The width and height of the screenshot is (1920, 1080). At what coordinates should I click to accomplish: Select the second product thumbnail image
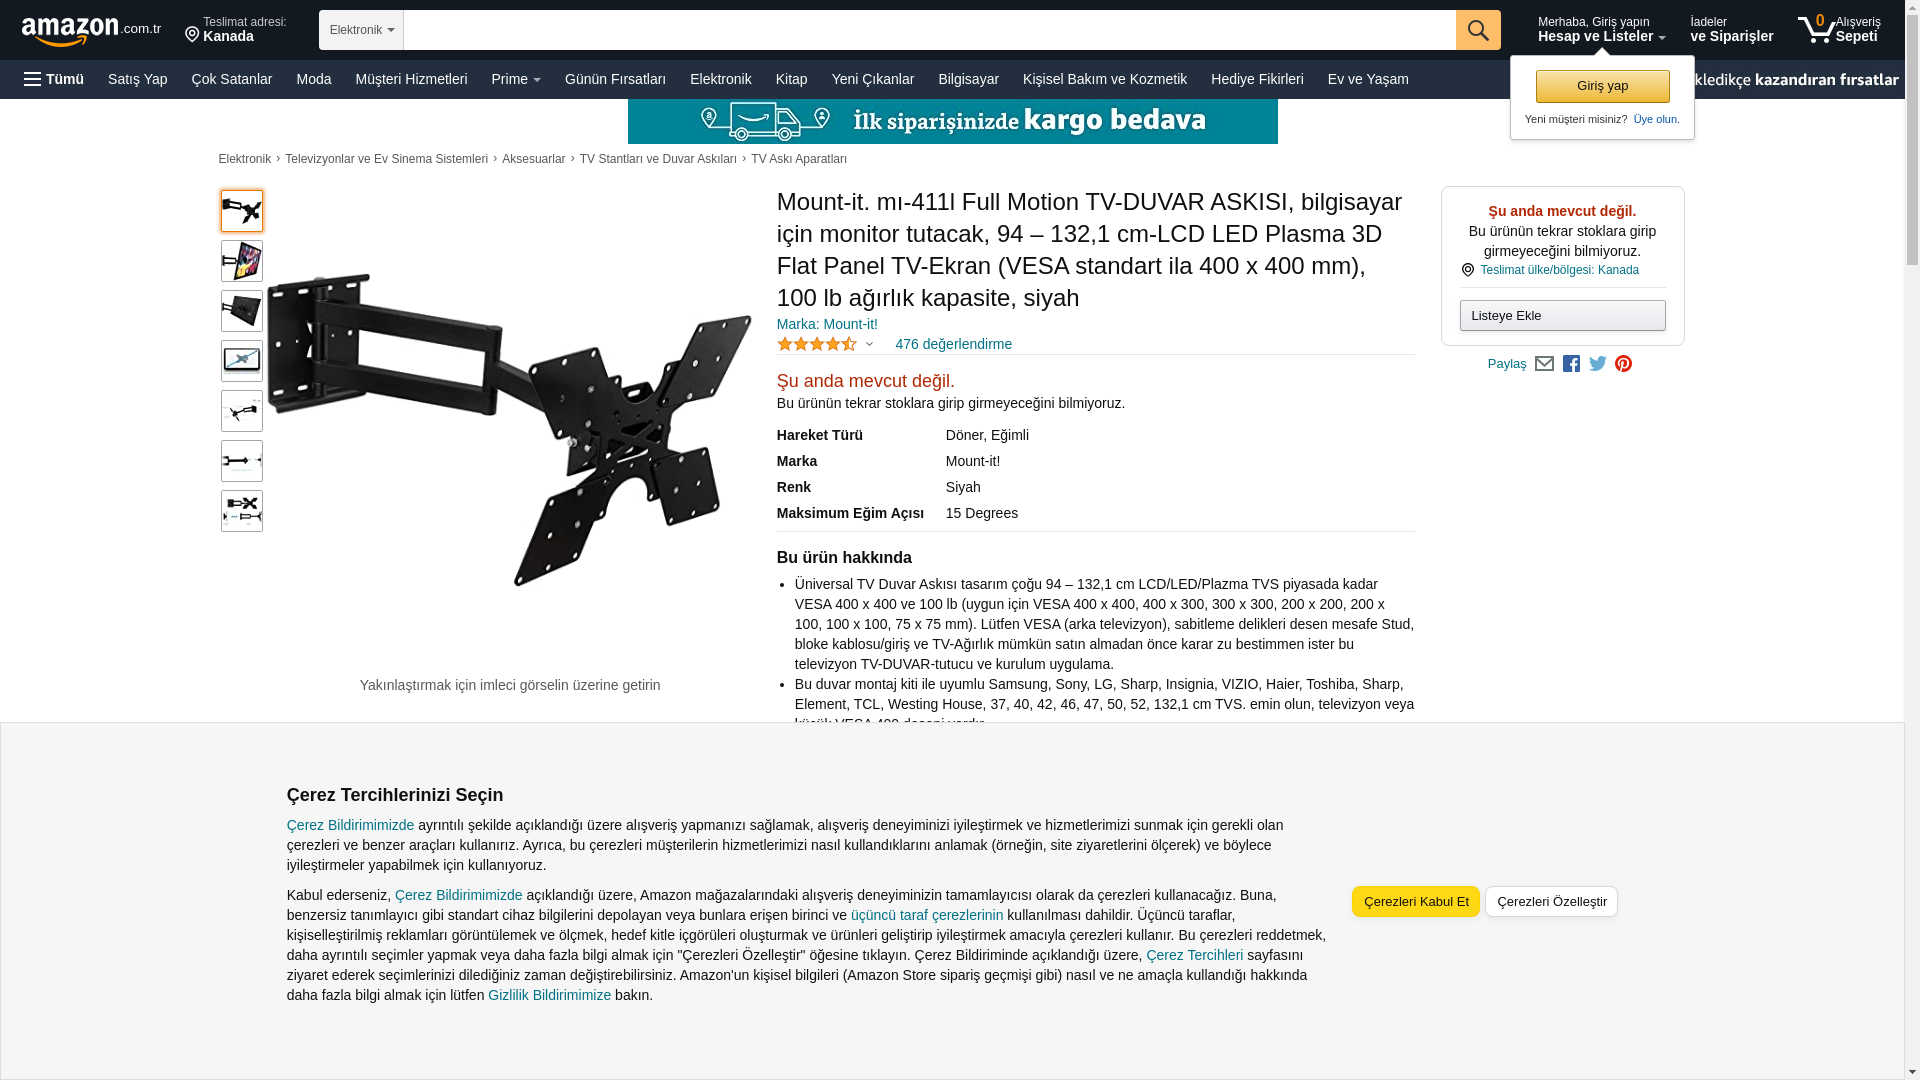242,261
